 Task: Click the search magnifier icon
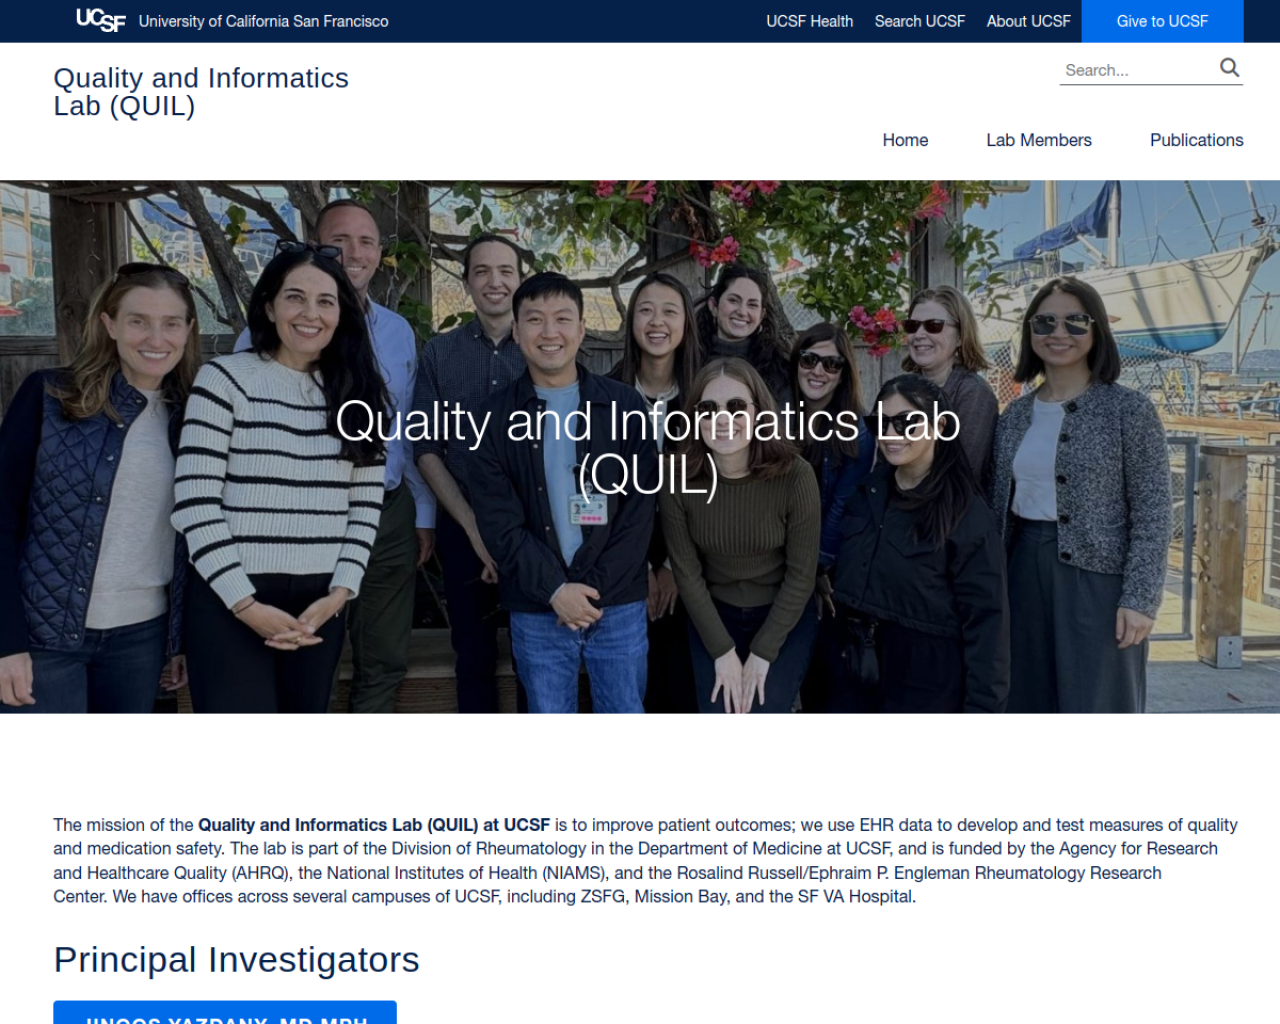[1229, 68]
